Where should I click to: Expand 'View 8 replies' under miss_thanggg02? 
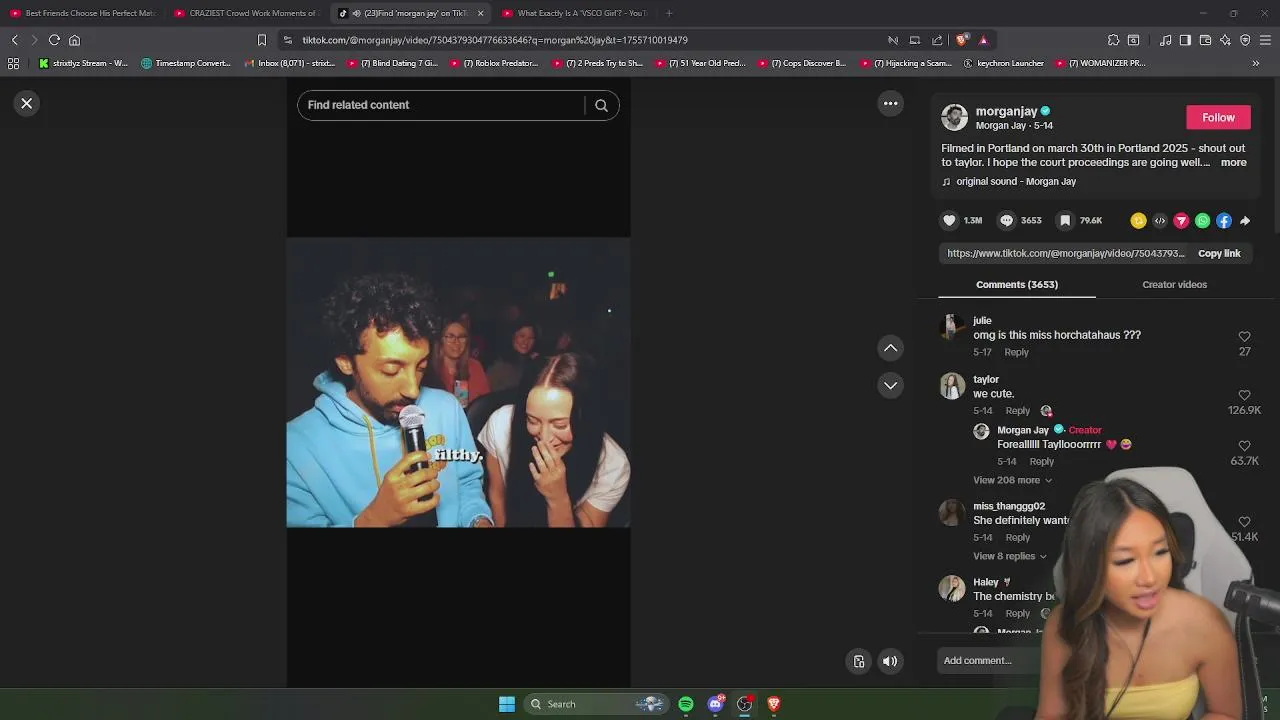pyautogui.click(x=1009, y=556)
